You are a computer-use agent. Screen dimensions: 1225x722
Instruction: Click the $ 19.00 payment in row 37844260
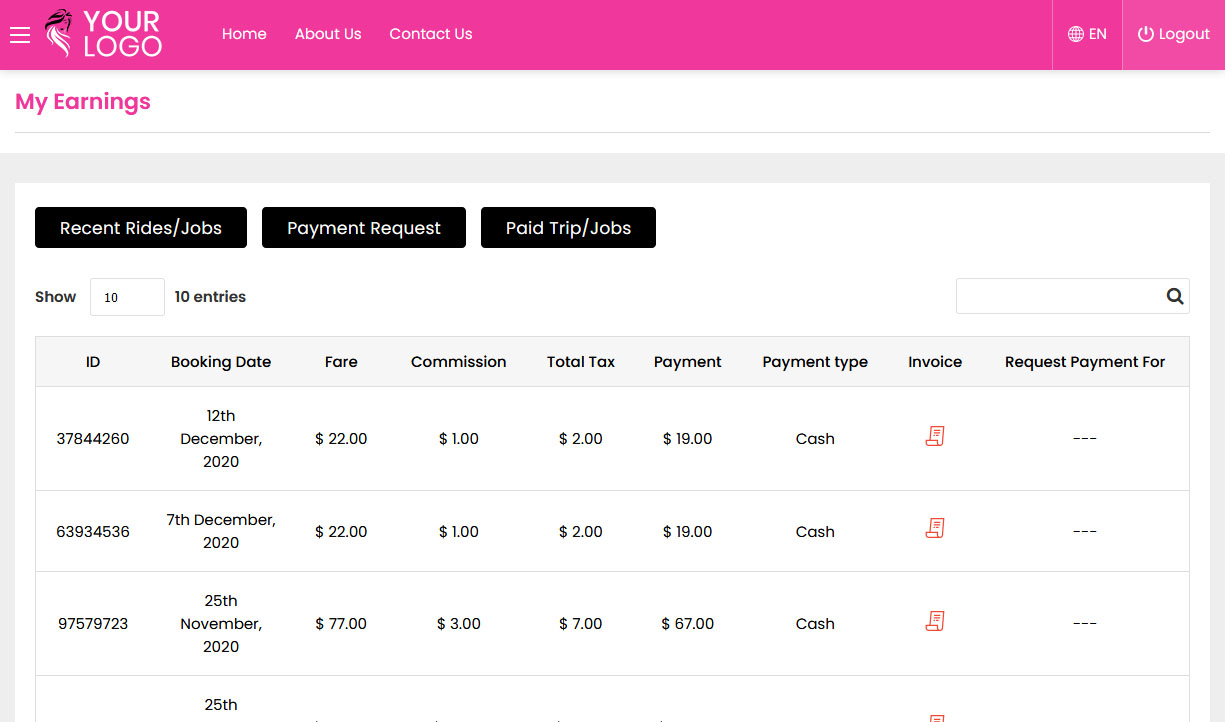[688, 439]
